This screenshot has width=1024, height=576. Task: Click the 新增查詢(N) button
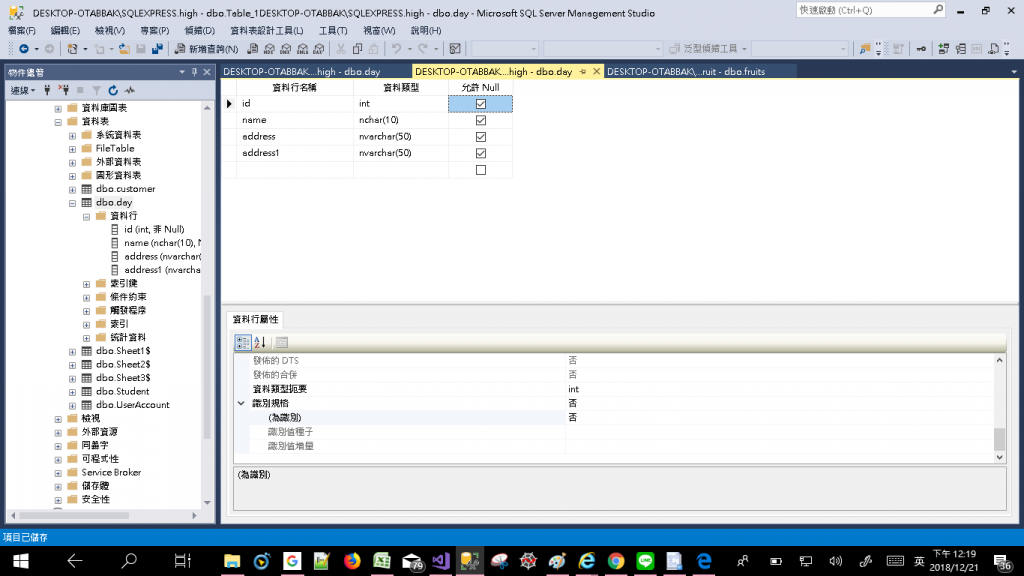(206, 49)
